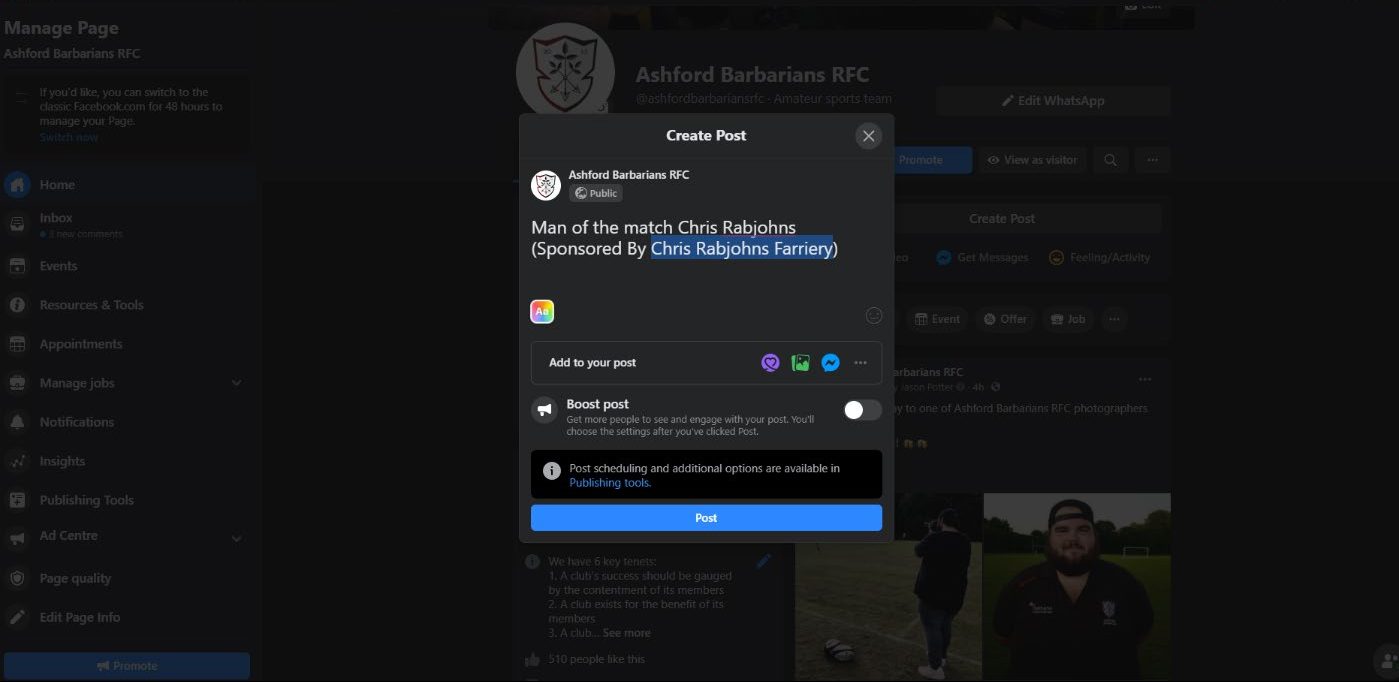Viewport: 1399px width, 682px height.
Task: Click the page search magnifier icon
Action: tap(1110, 160)
